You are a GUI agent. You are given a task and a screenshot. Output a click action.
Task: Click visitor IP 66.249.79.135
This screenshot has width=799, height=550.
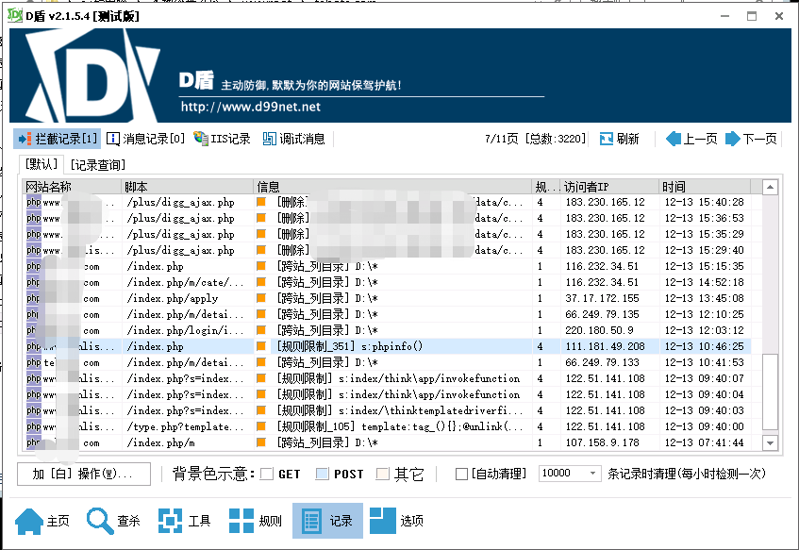(x=602, y=315)
